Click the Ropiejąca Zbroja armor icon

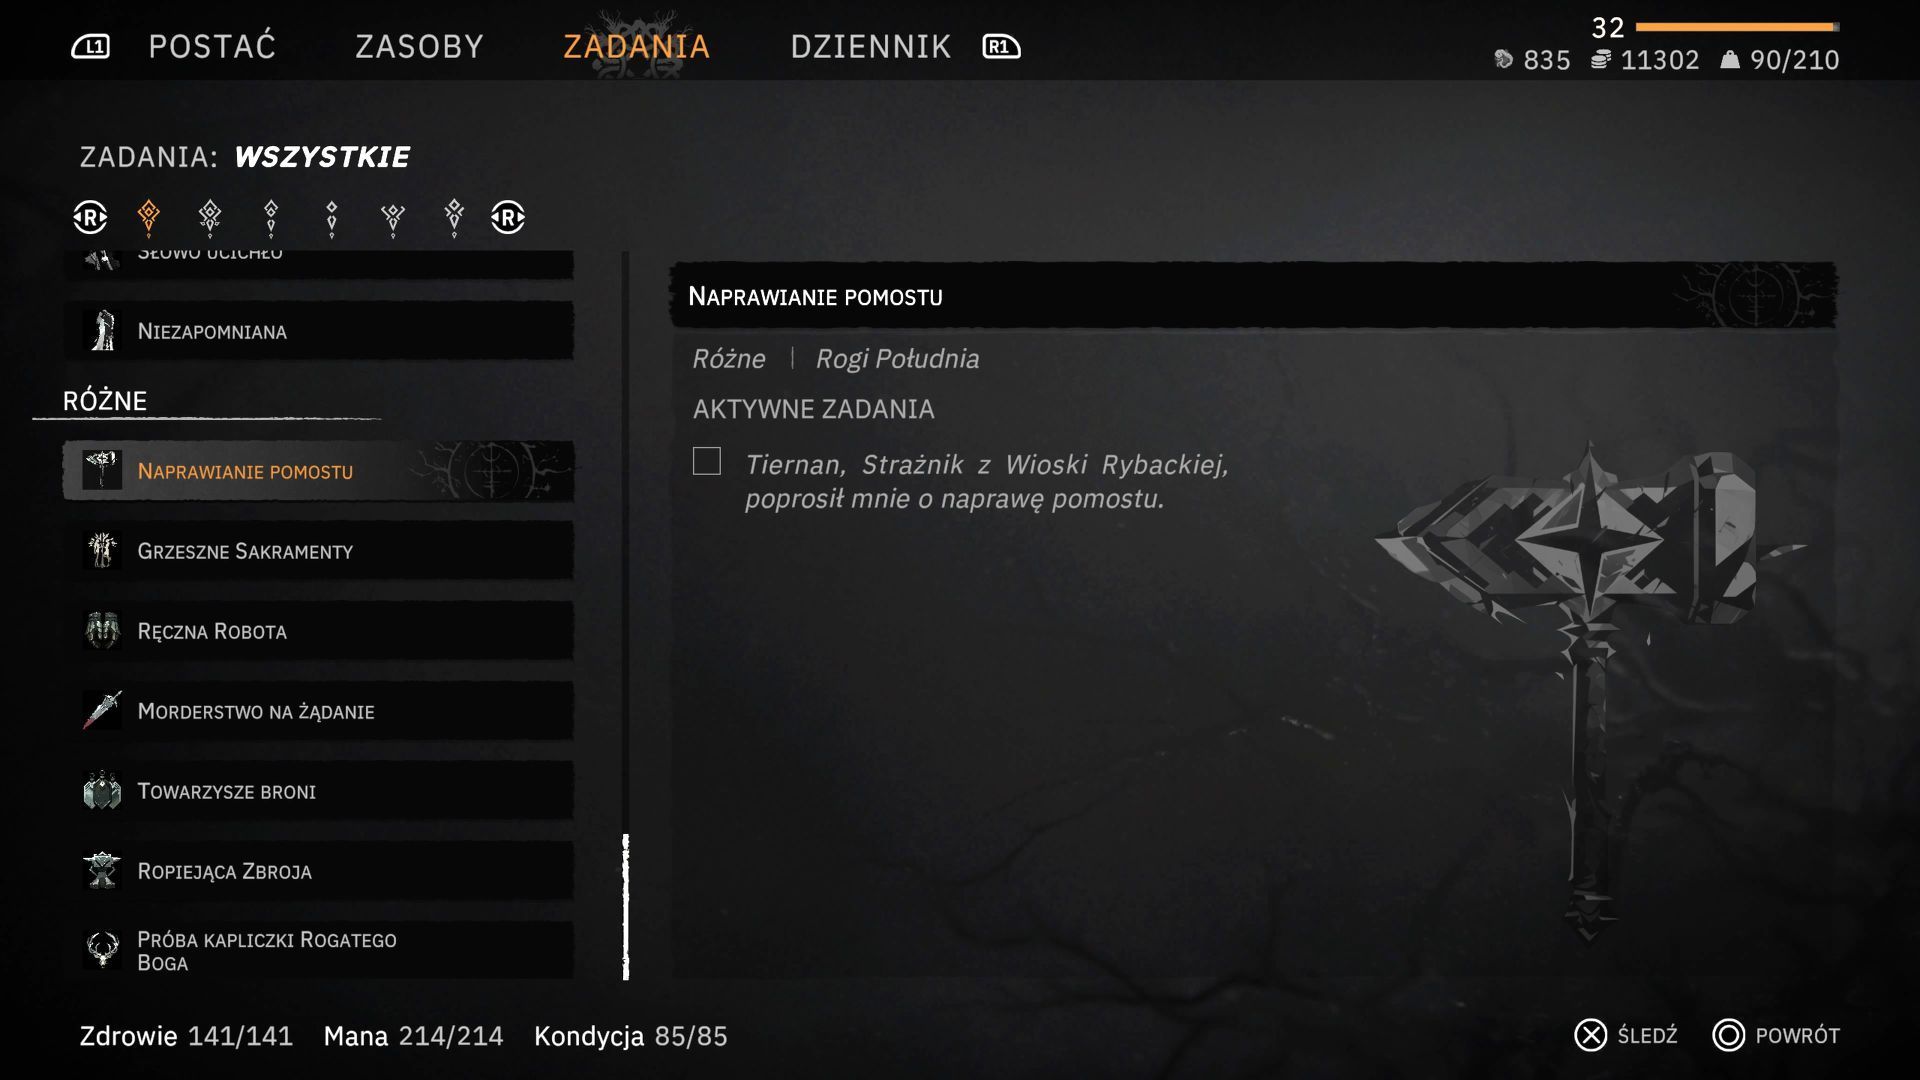102,870
